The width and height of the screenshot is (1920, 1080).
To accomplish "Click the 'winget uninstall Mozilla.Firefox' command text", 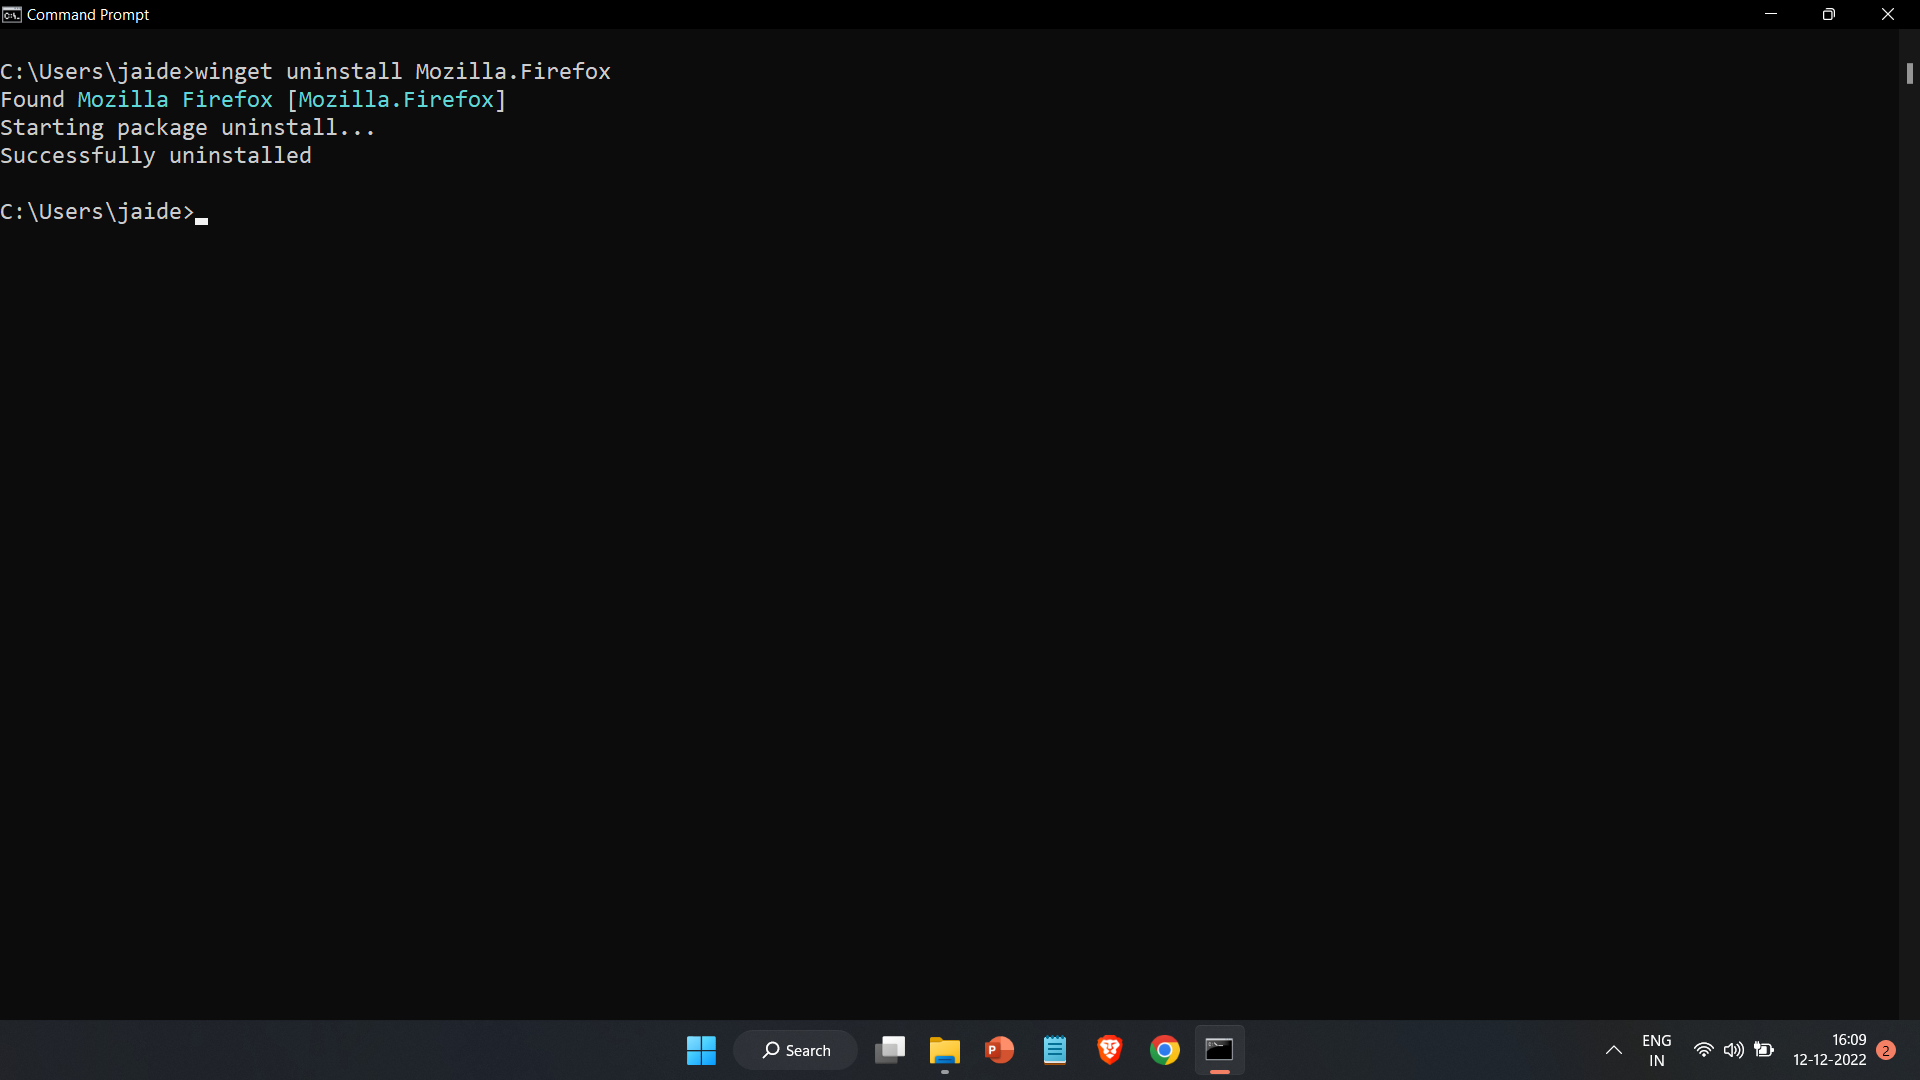I will (403, 72).
